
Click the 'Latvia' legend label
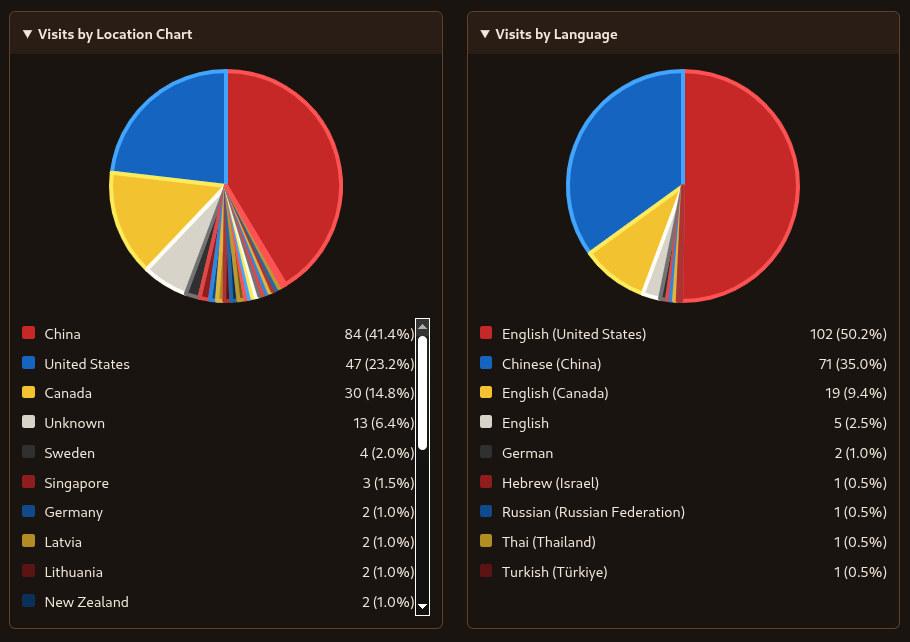click(x=63, y=542)
